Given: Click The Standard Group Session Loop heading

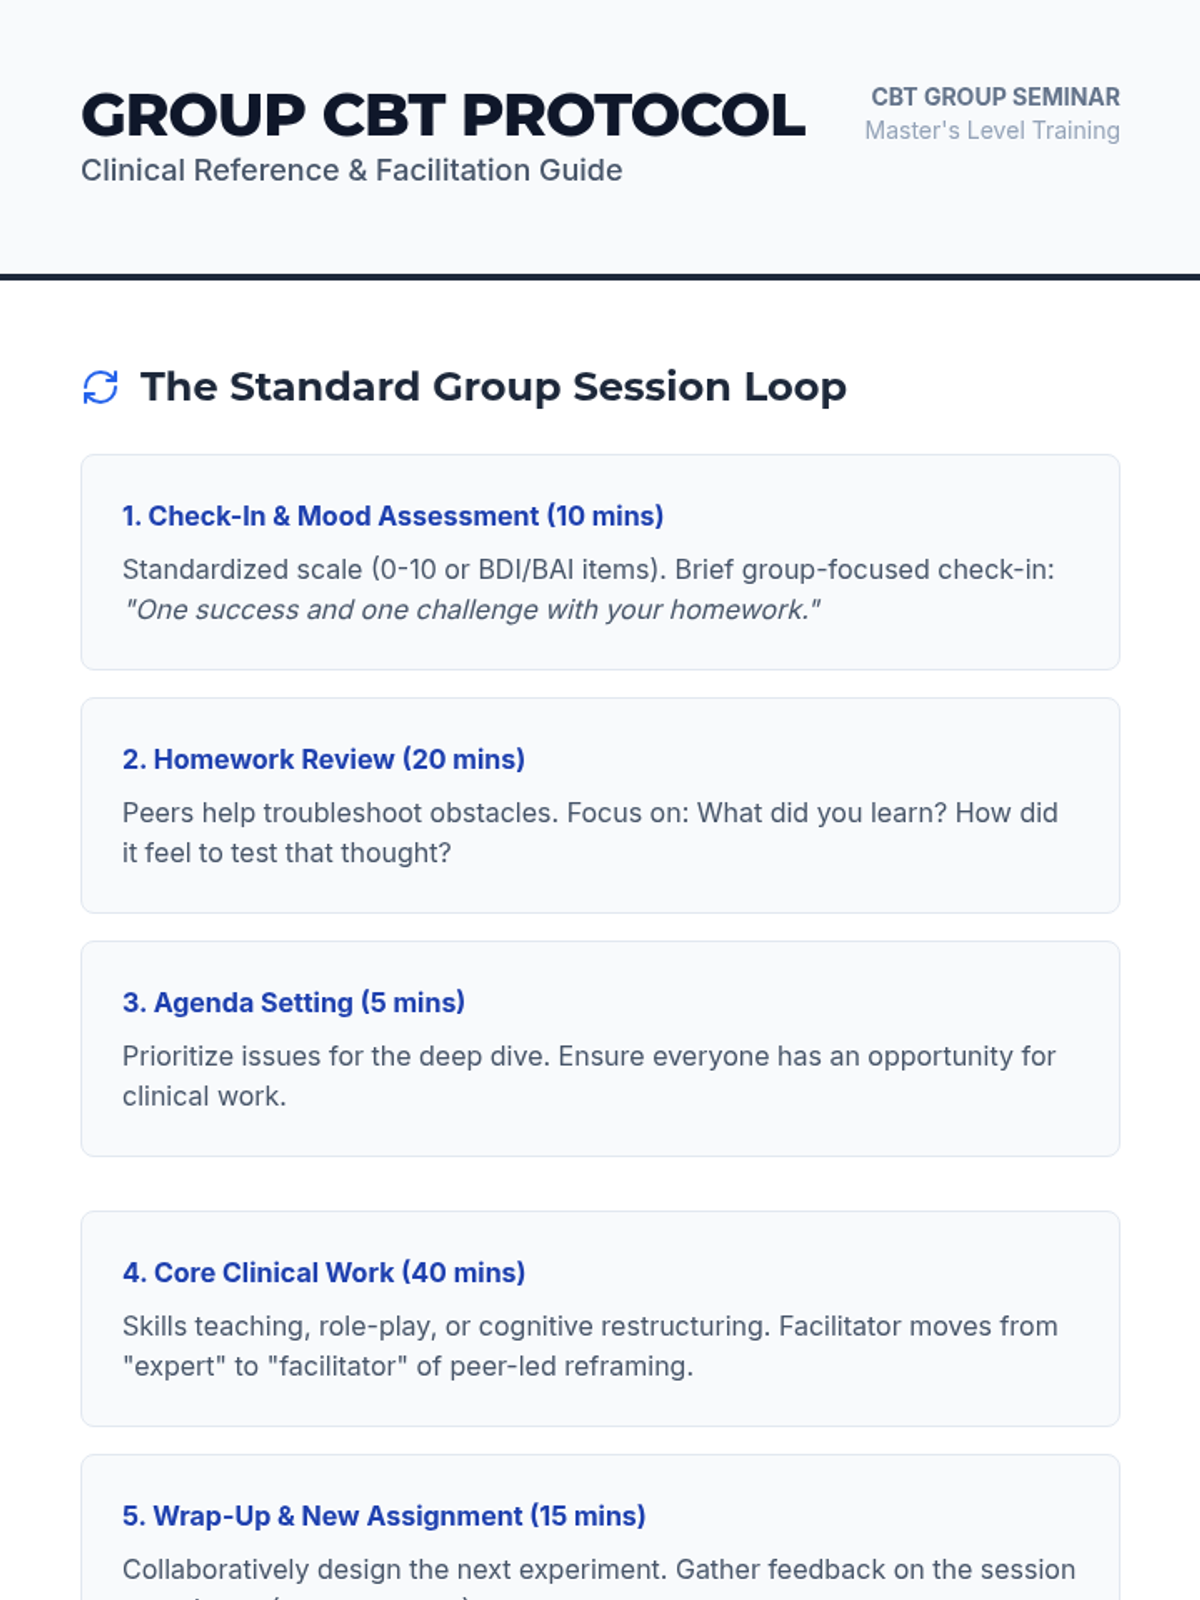Looking at the screenshot, I should 493,387.
